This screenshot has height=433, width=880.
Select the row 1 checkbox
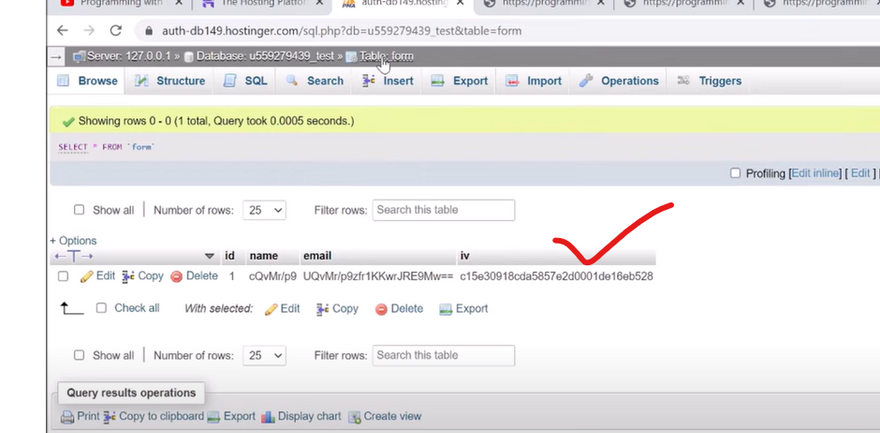coord(63,276)
